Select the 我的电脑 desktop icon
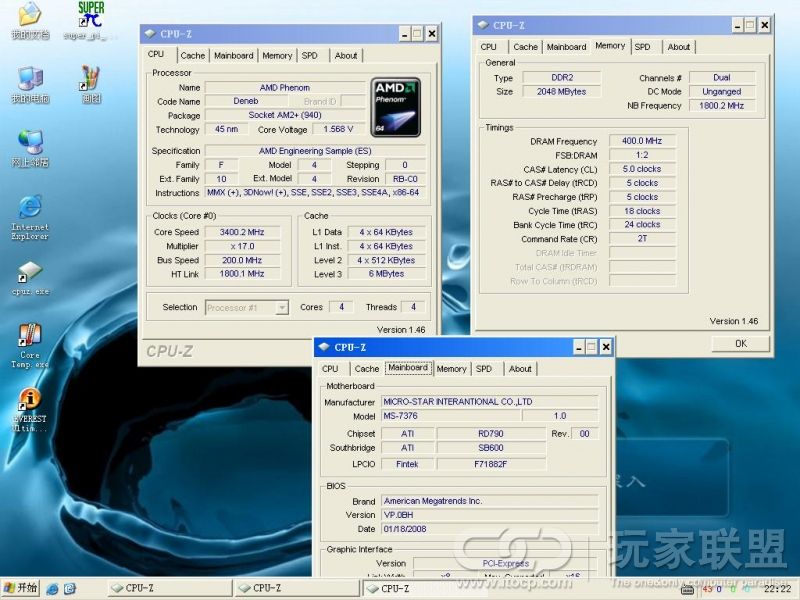The image size is (800, 600). 30,85
